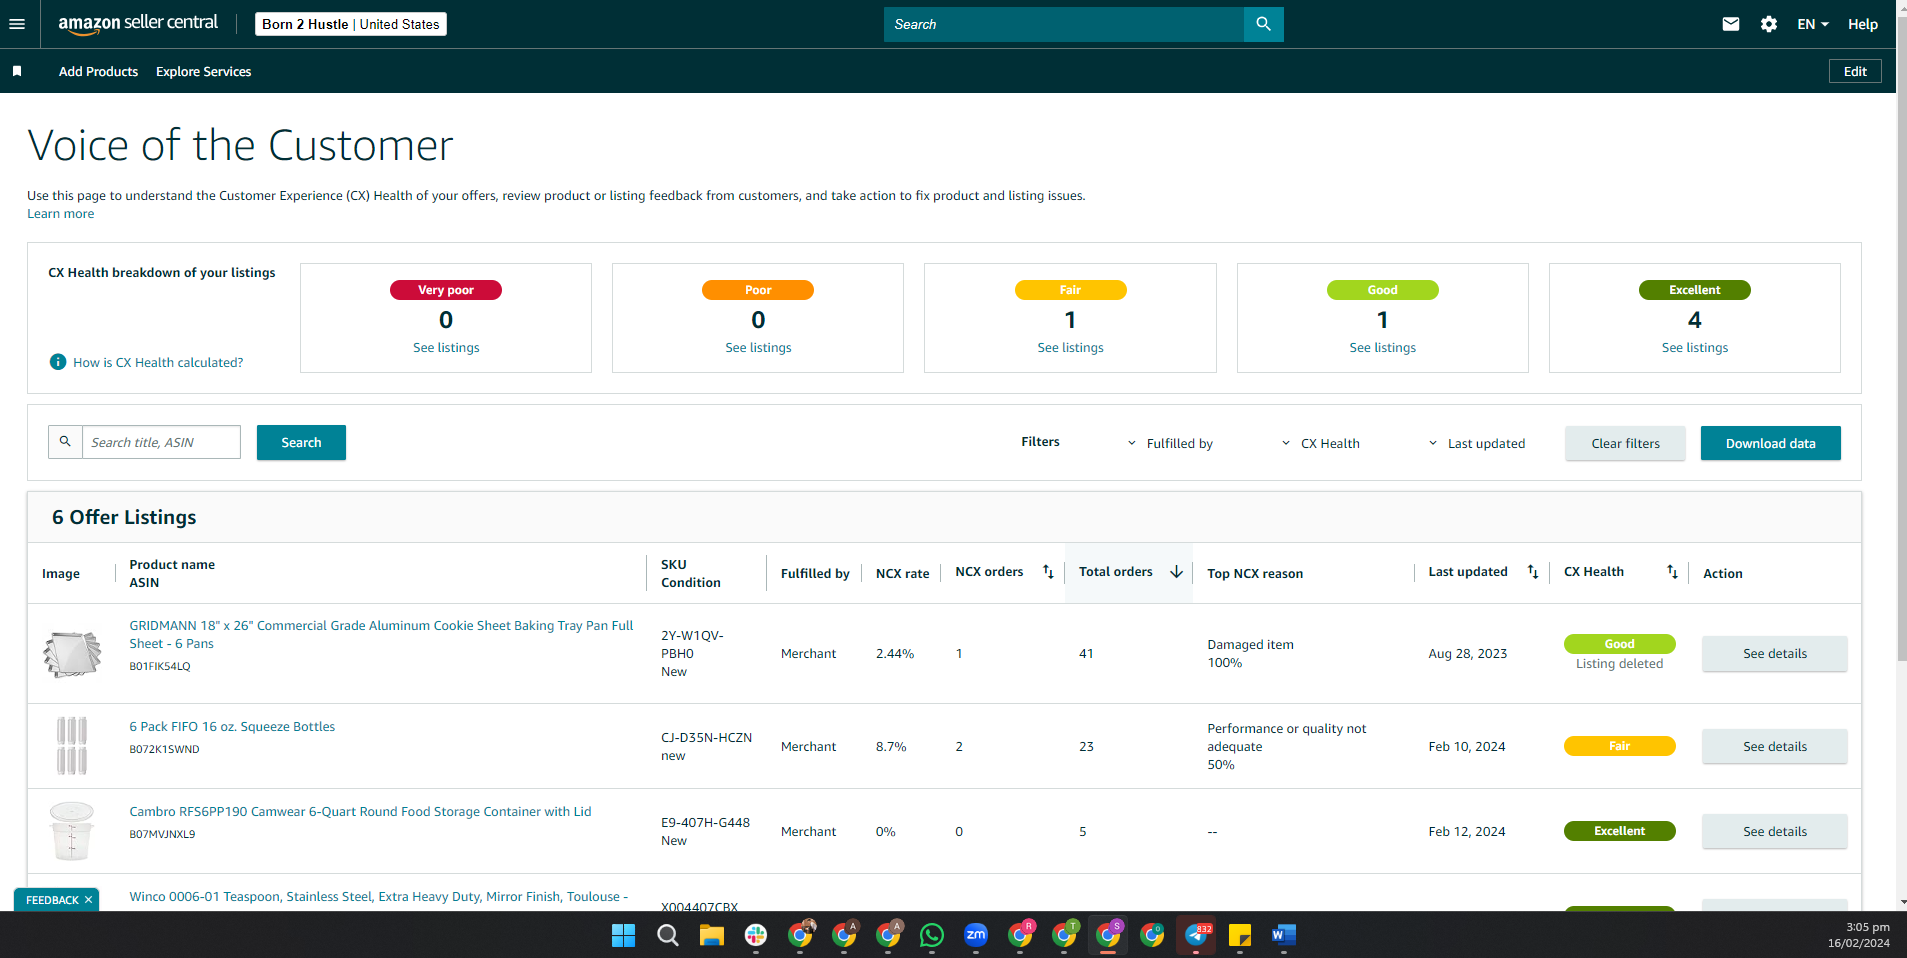Open the 6 Pack FIFO Squeeze Bottles link
The height and width of the screenshot is (958, 1907).
pos(232,727)
